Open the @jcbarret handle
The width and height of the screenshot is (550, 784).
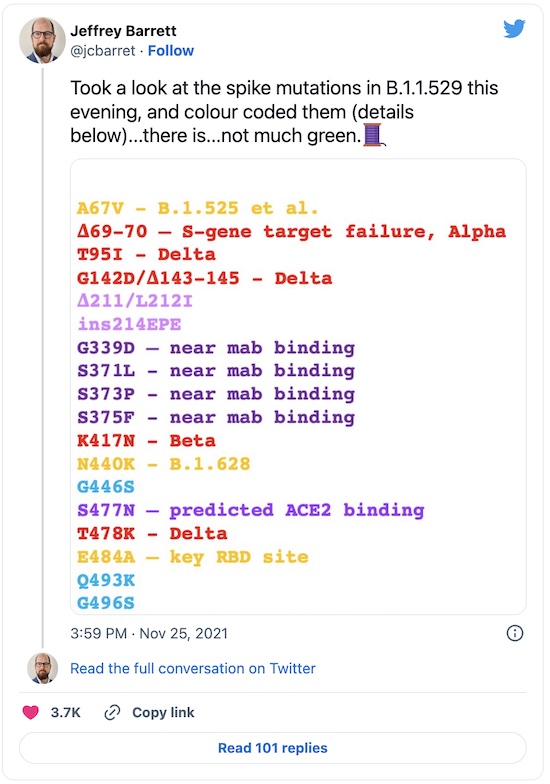click(x=102, y=50)
